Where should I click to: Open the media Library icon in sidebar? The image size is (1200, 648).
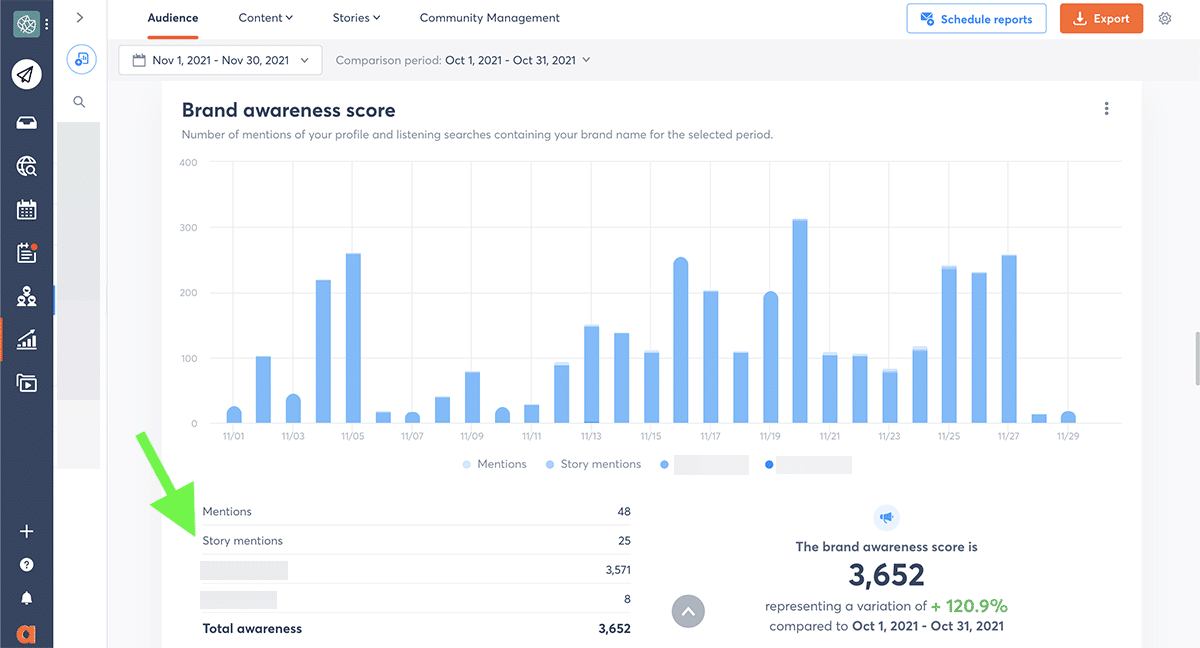coord(27,383)
